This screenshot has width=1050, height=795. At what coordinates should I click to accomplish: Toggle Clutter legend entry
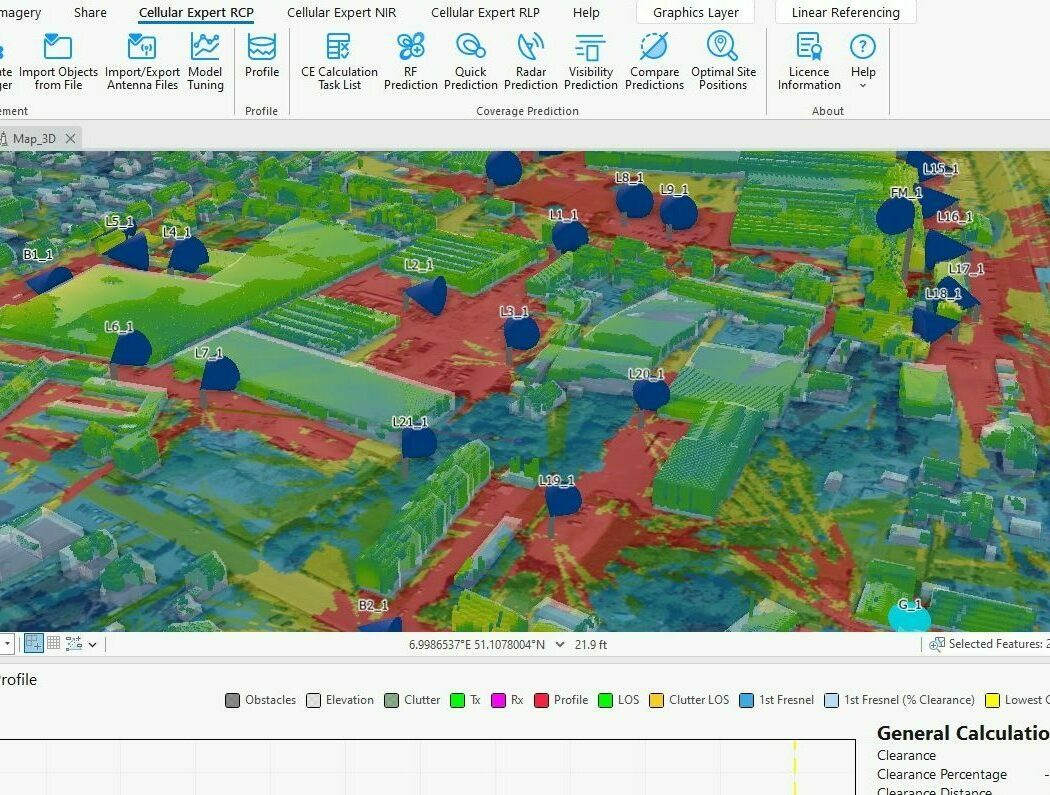(412, 700)
